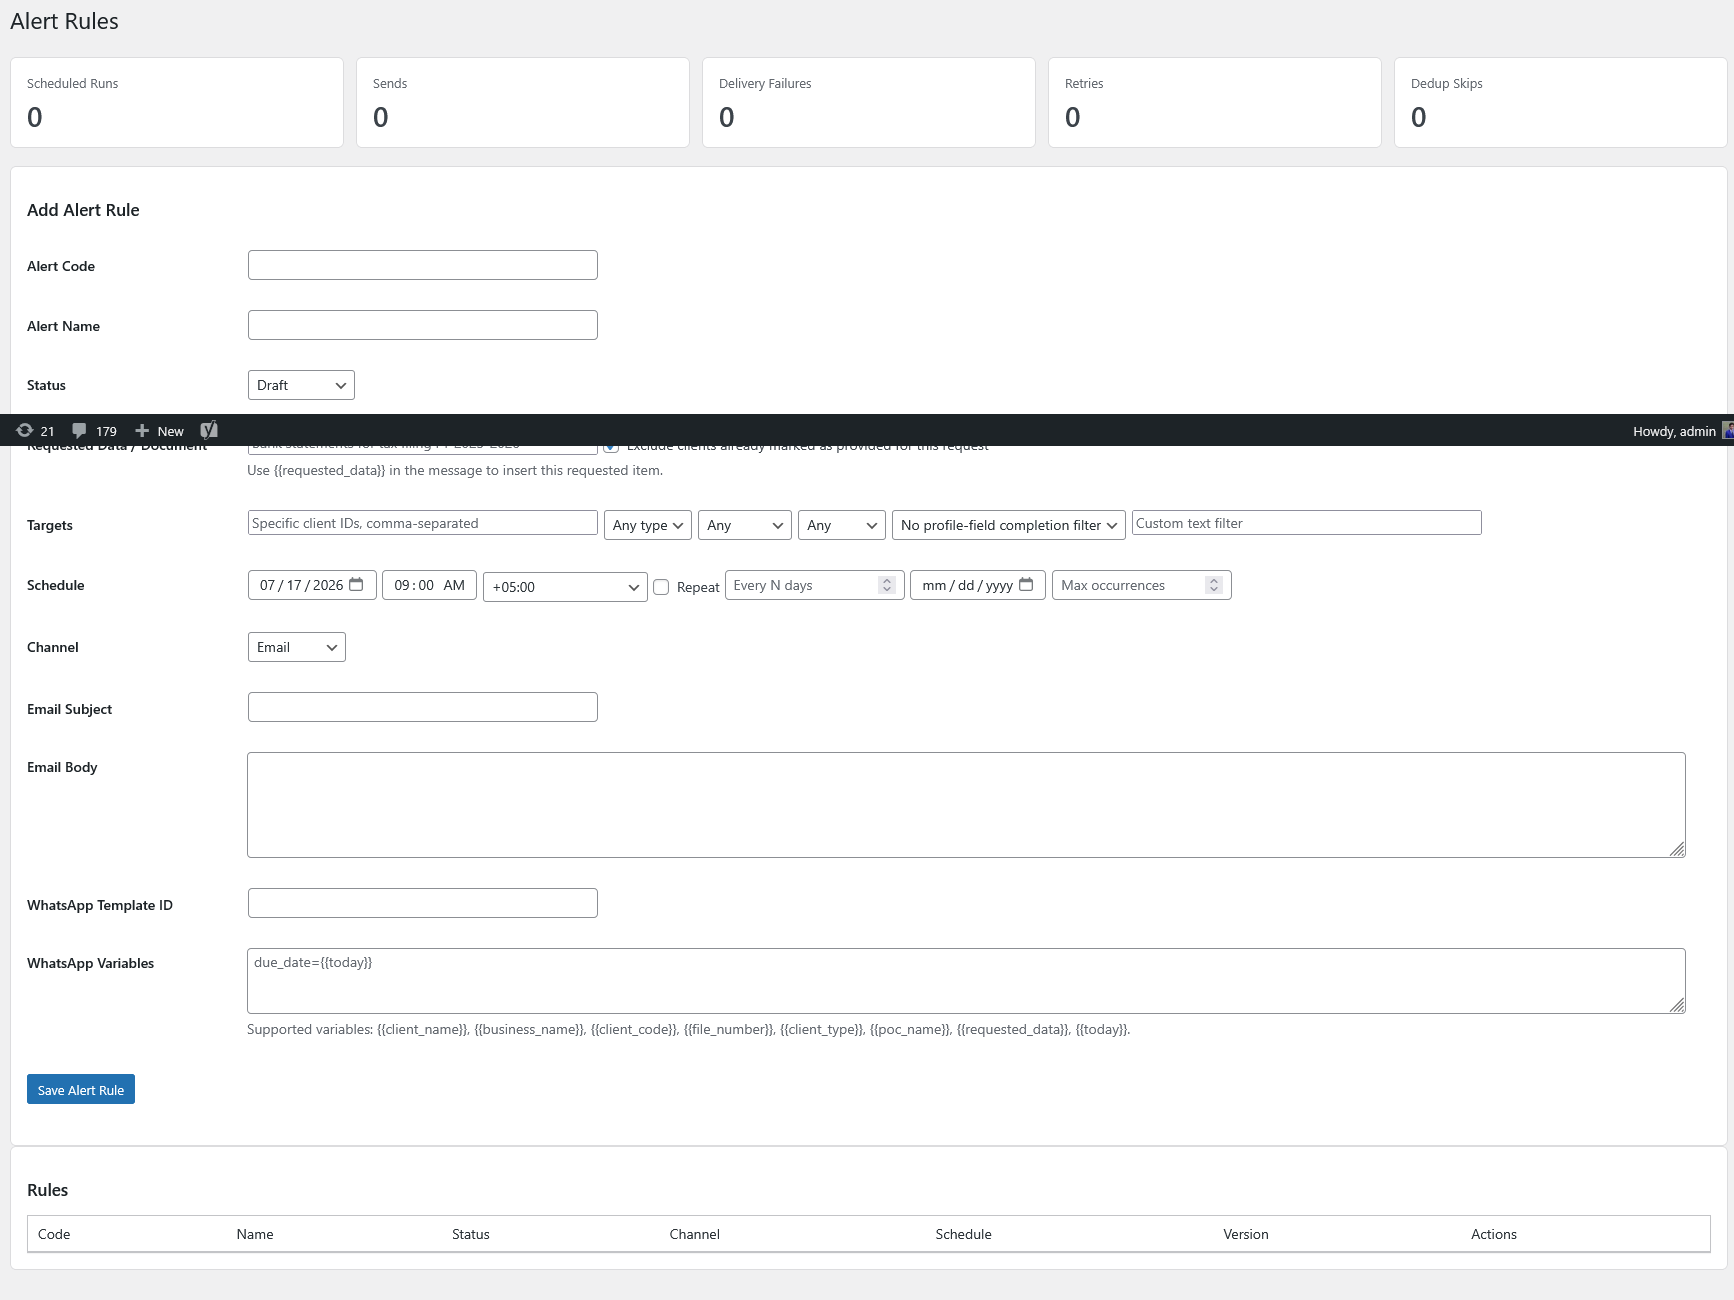Viewport: 1734px width, 1300px height.
Task: Click the Schedule column header in Rules
Action: (x=964, y=1234)
